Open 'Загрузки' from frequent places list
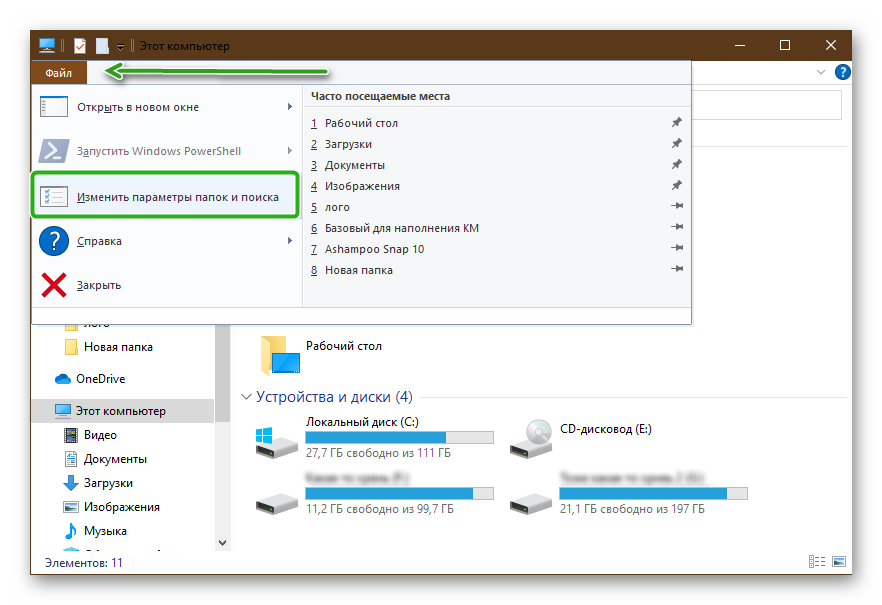The width and height of the screenshot is (882, 605). 347,144
